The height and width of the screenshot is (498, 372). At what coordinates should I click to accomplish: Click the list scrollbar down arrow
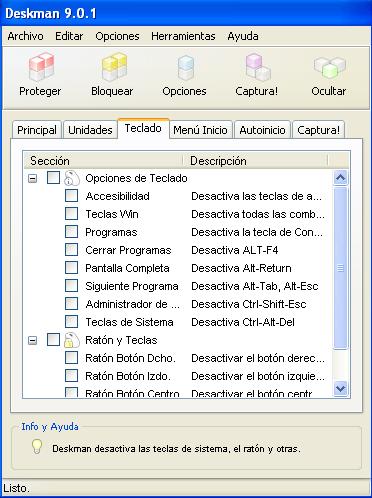[x=341, y=389]
